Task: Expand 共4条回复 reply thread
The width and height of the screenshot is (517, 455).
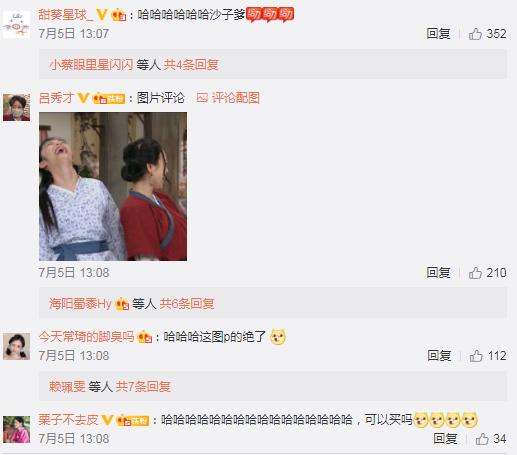Action: tap(191, 65)
